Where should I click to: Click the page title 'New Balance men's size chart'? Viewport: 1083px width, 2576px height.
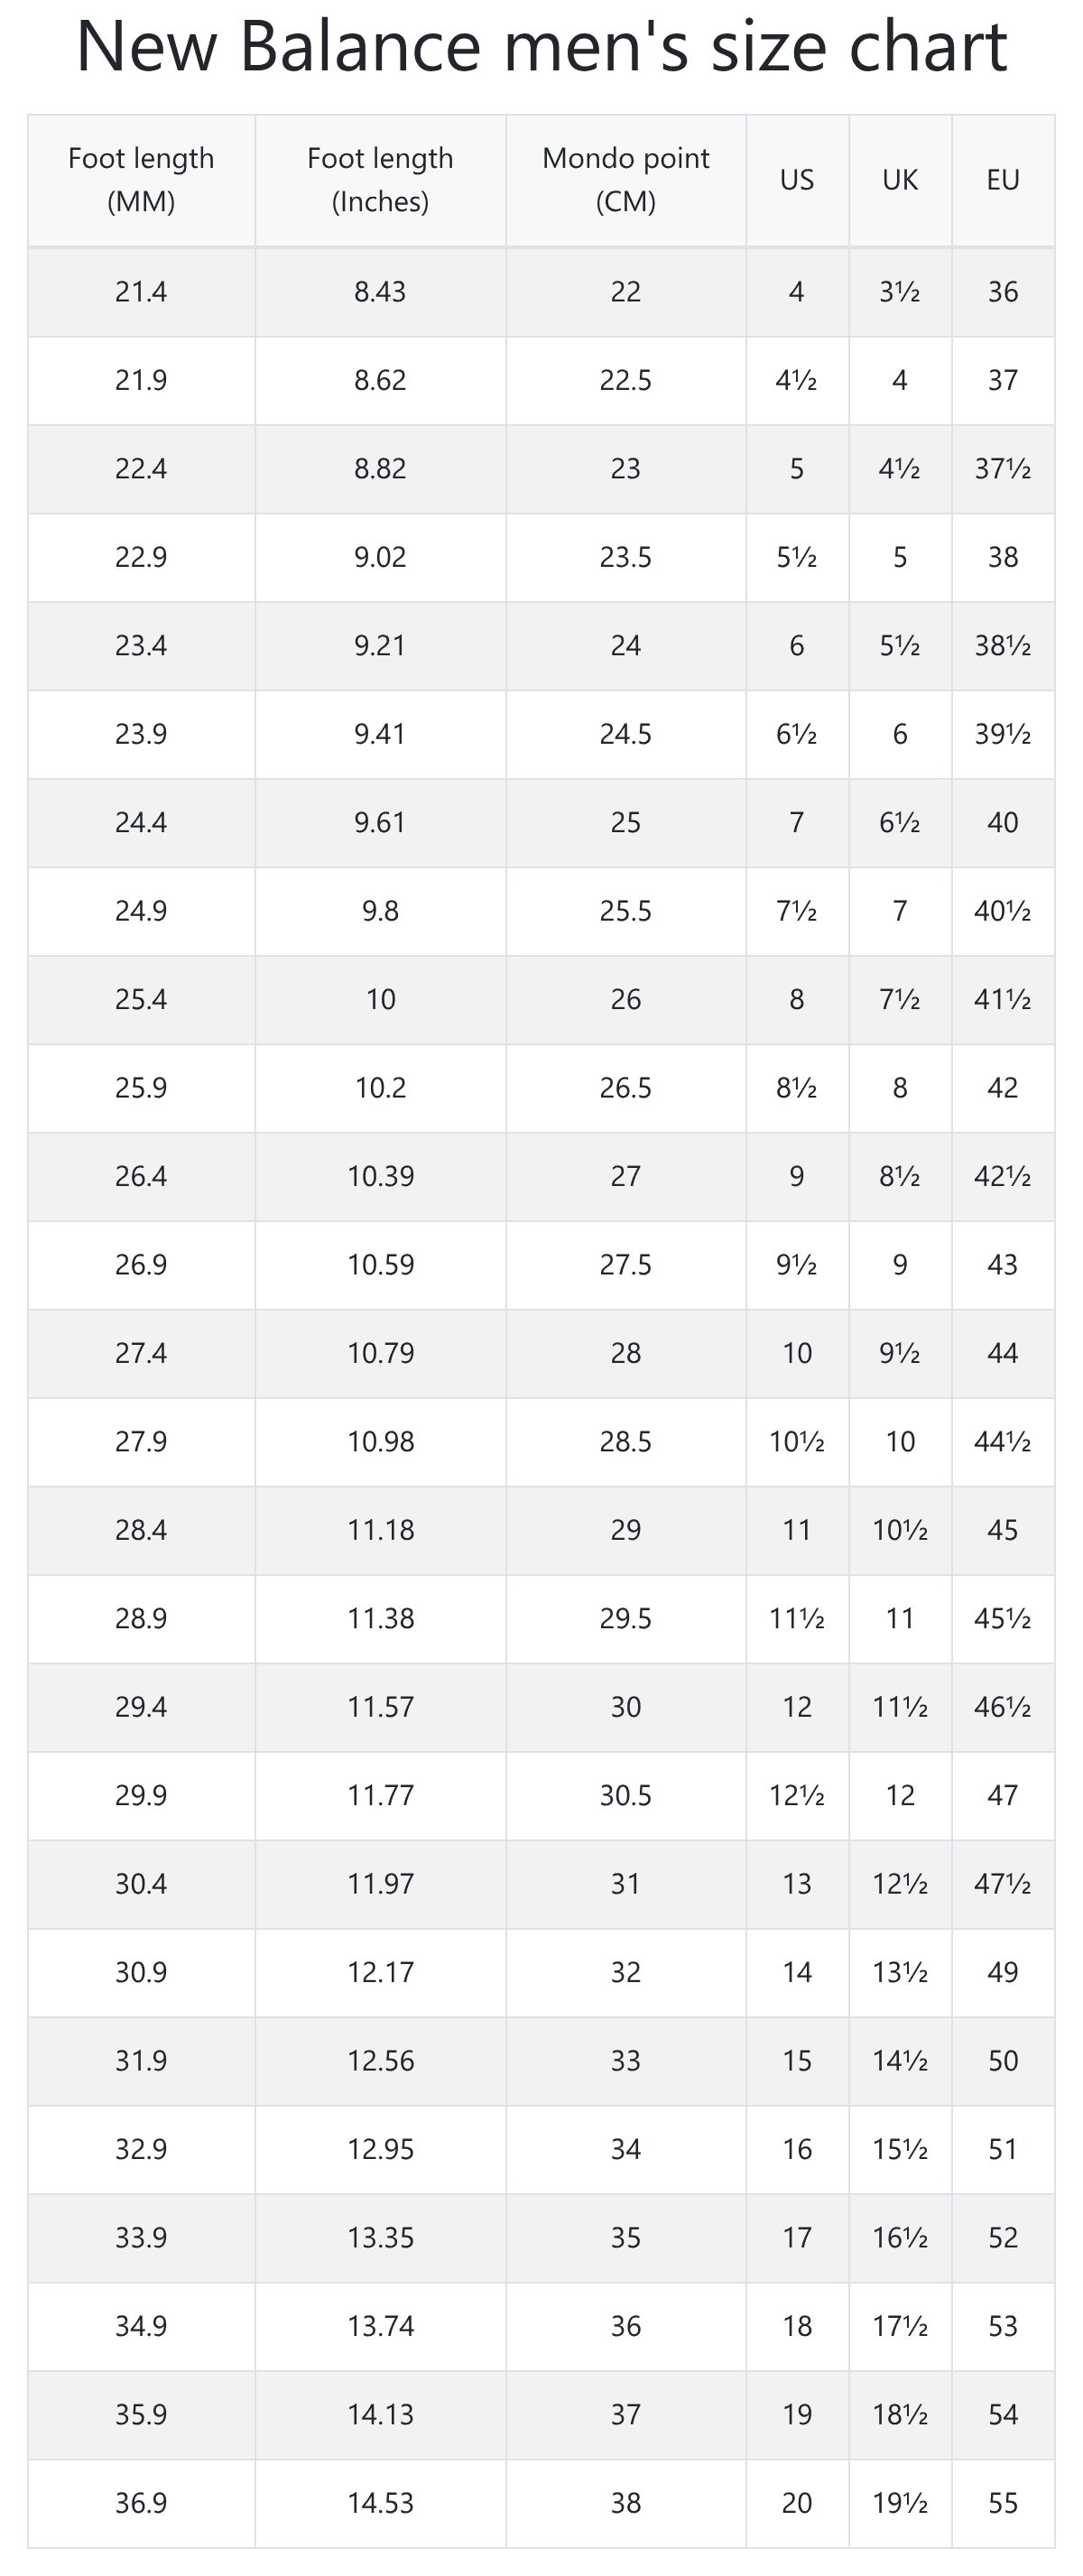[x=541, y=47]
